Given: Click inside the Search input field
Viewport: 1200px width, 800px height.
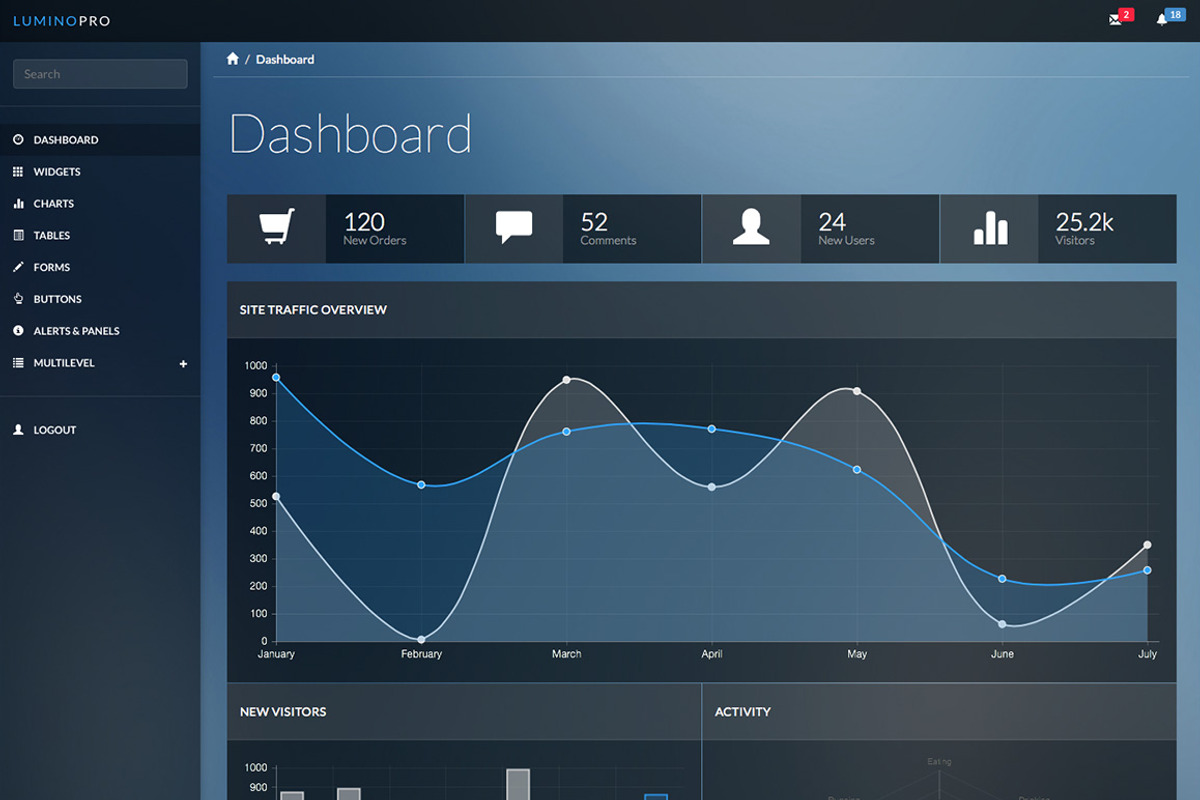Looking at the screenshot, I should point(100,73).
